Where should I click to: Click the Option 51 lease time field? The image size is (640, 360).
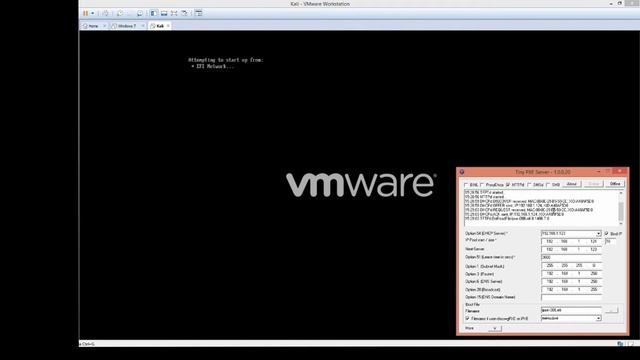click(x=571, y=258)
